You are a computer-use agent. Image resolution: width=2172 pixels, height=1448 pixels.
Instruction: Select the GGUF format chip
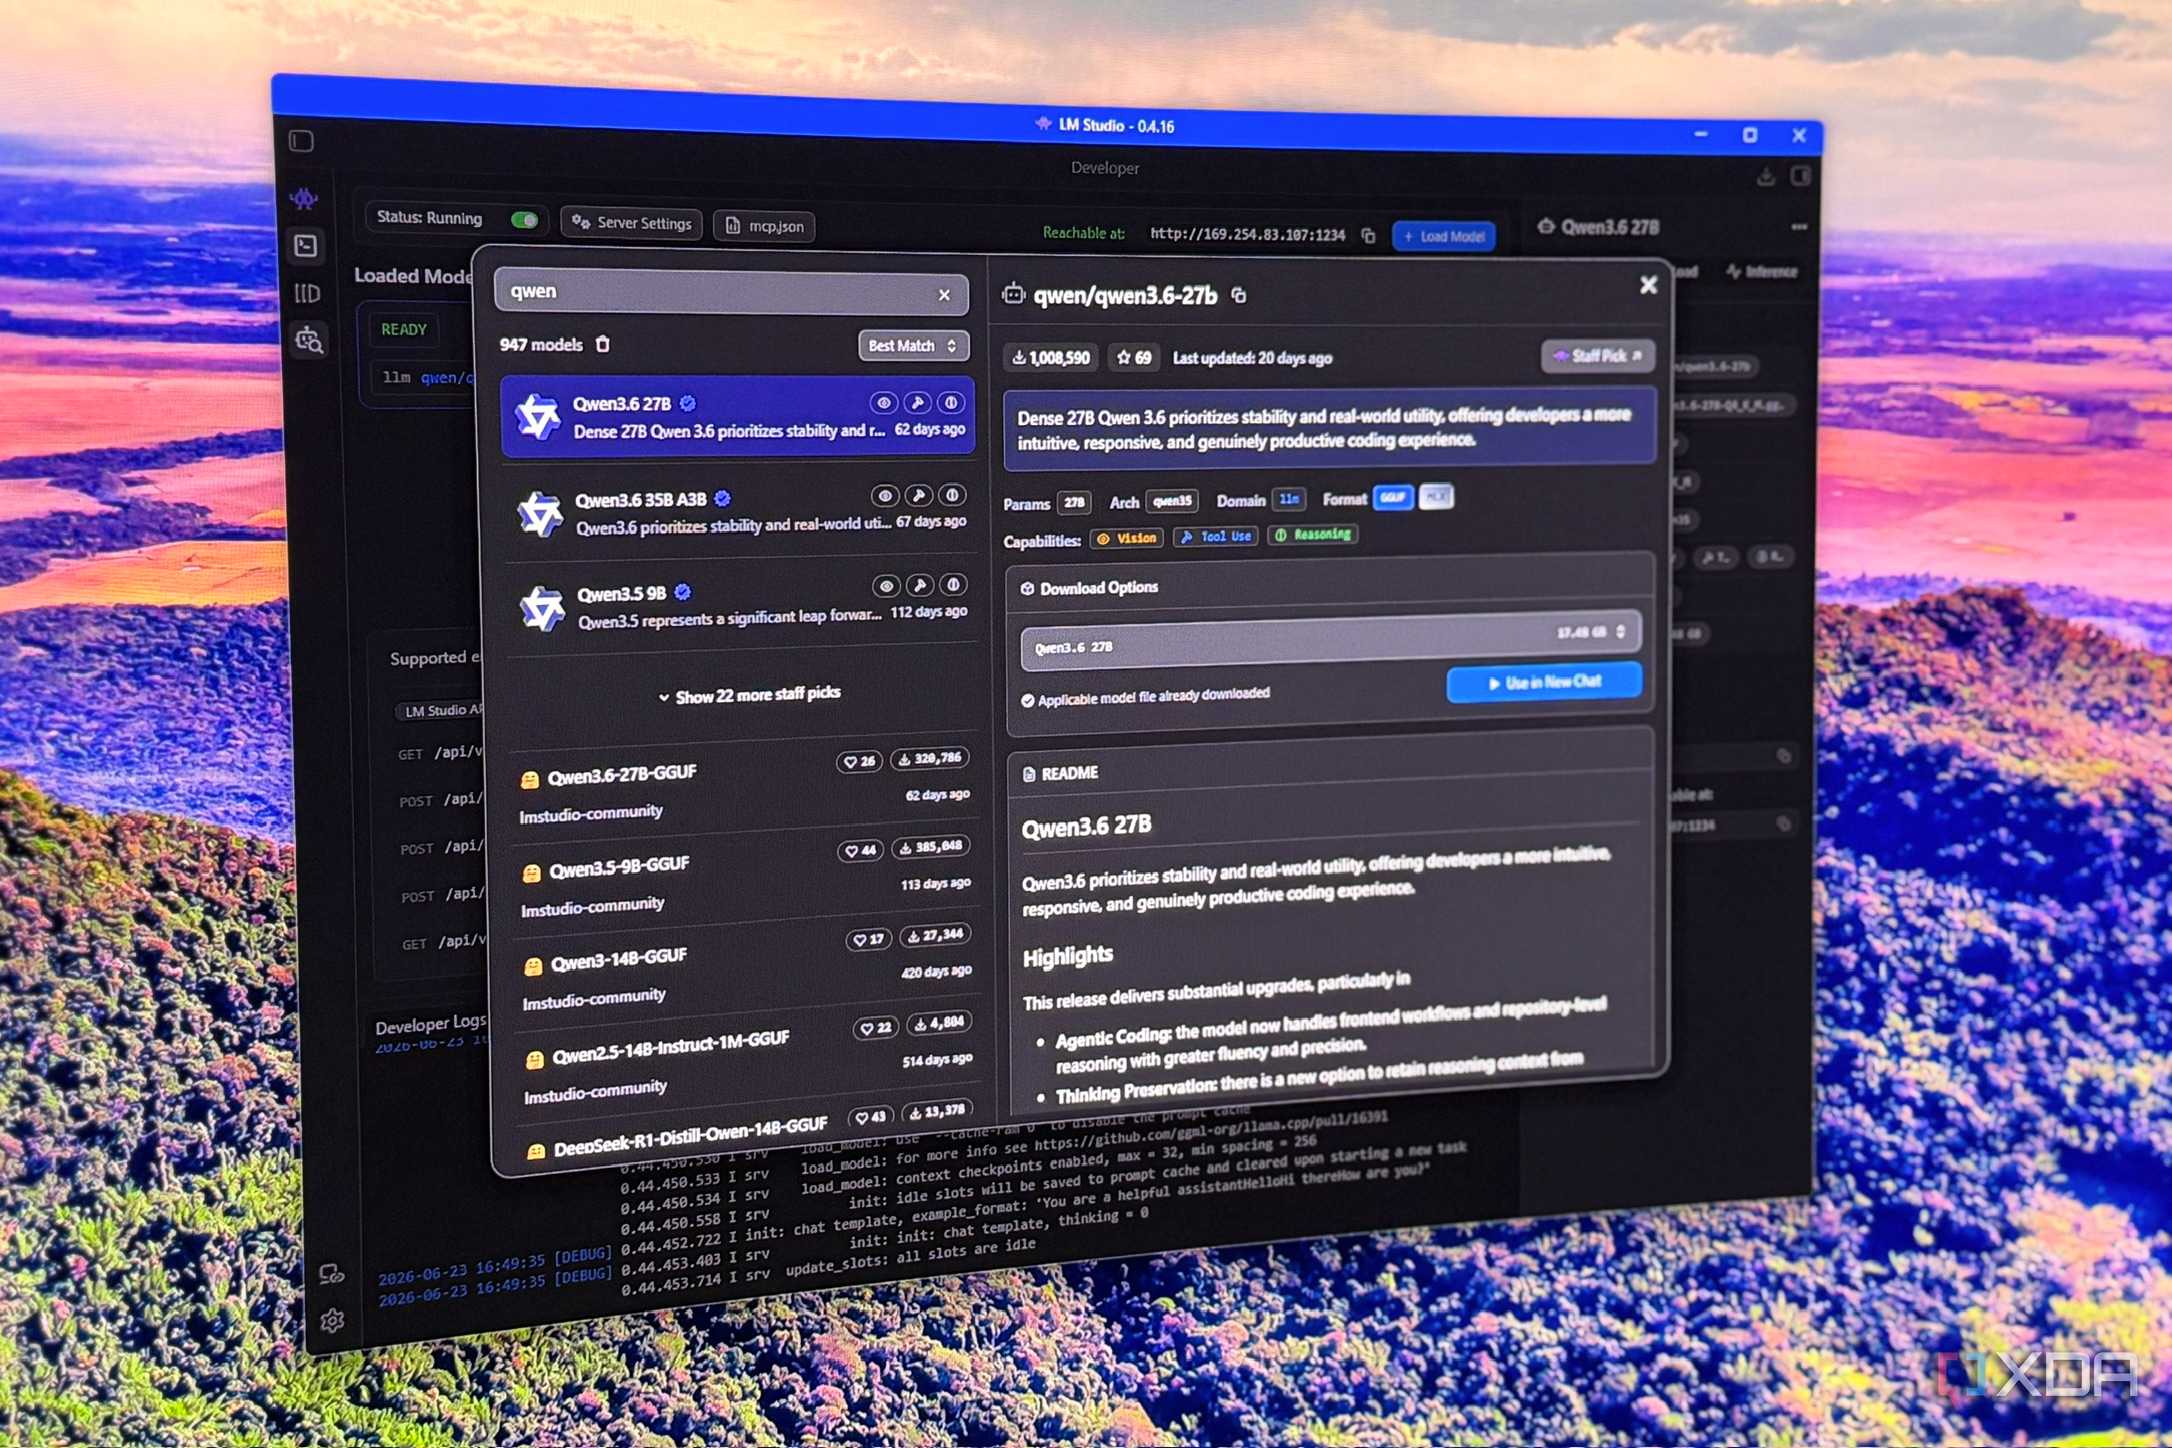pyautogui.click(x=1392, y=498)
